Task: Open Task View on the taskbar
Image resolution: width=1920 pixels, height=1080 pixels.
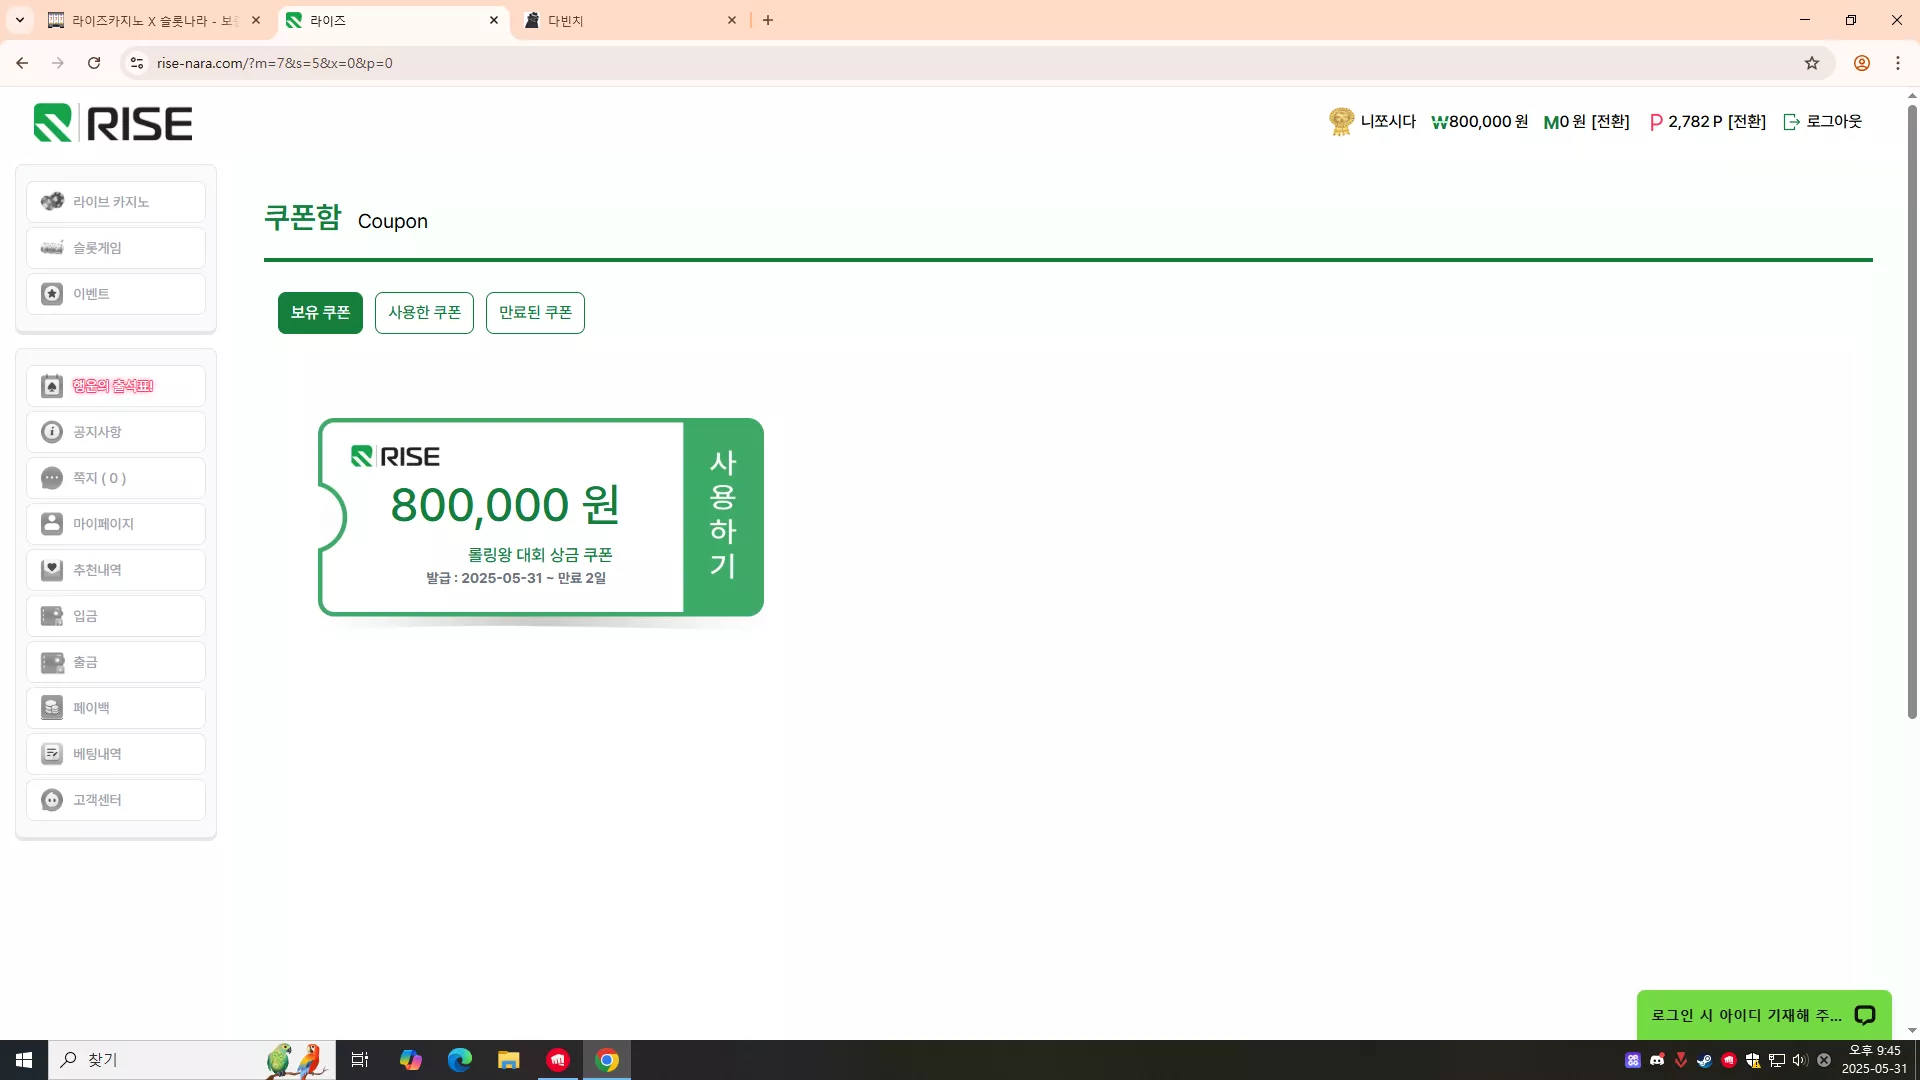Action: coord(360,1060)
